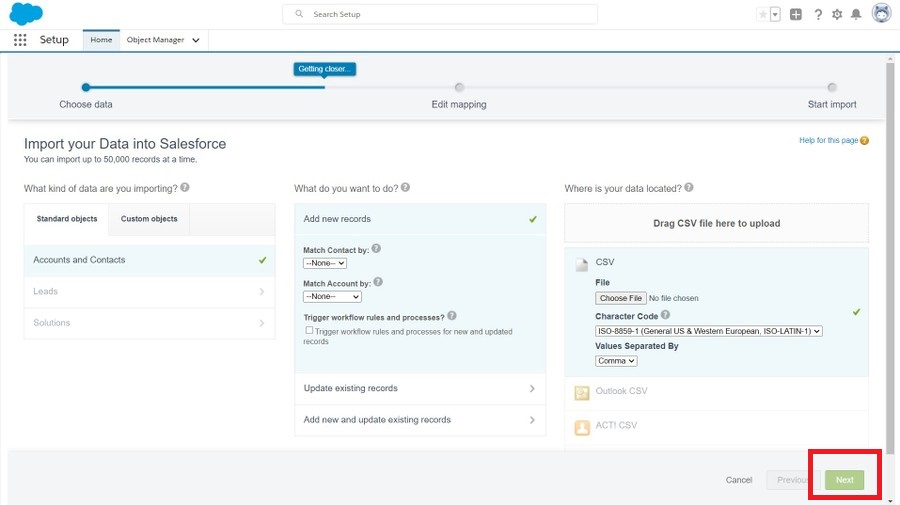The image size is (900, 505).
Task: Select the Outlook CSV source option
Action: click(716, 393)
